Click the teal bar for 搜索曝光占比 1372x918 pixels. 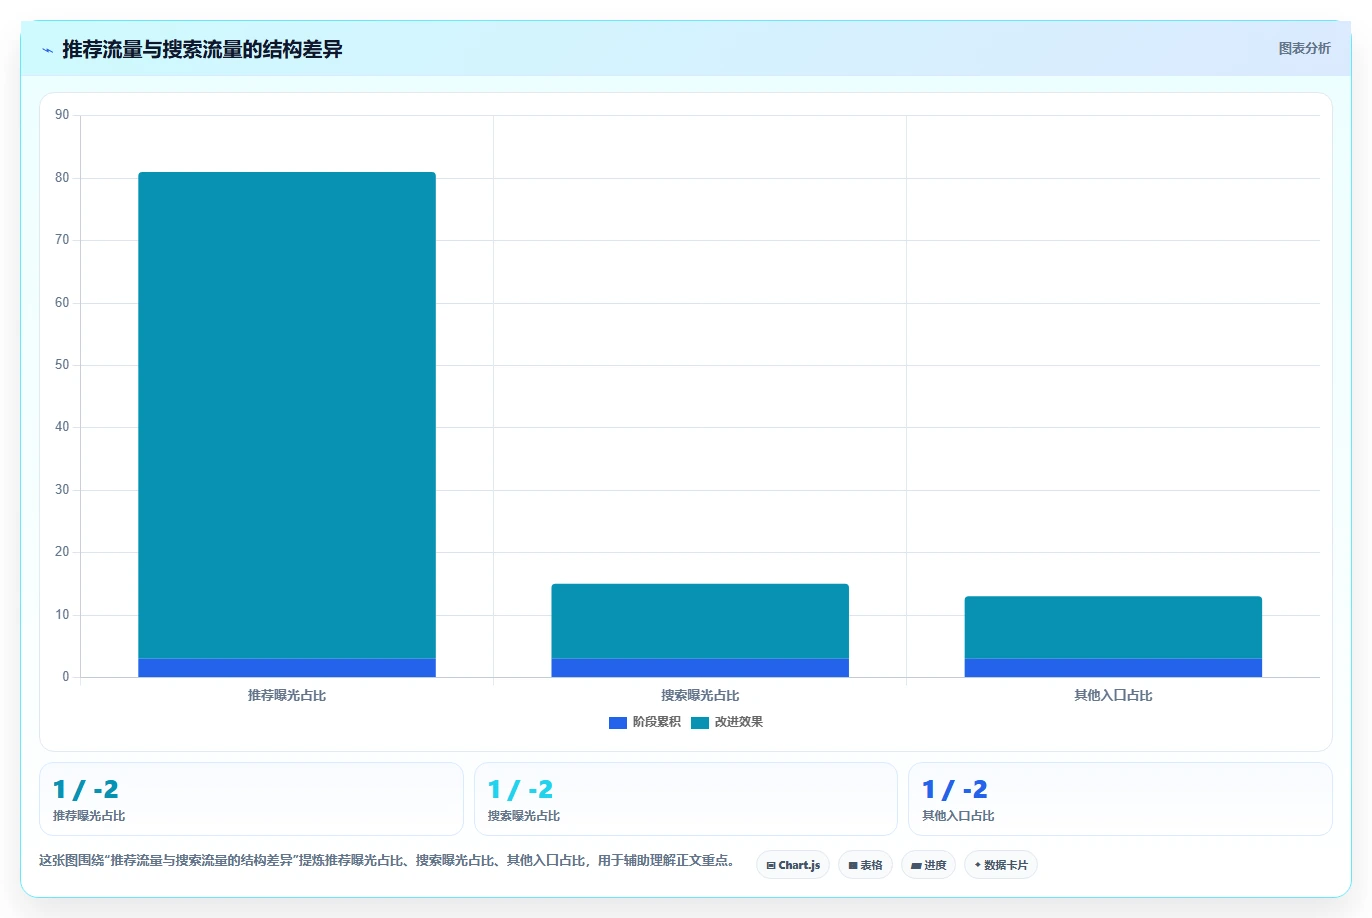(700, 621)
